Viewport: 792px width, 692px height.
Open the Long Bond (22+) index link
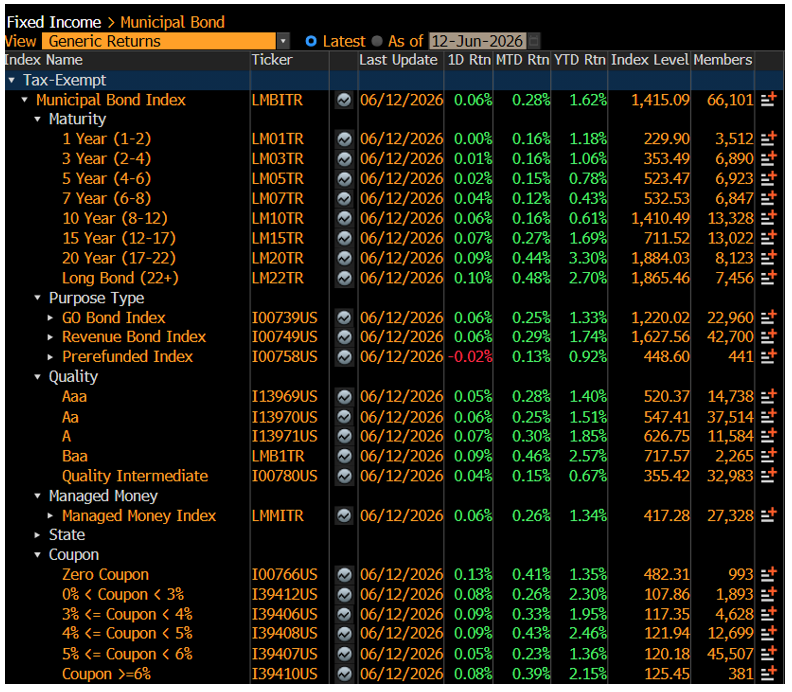tap(120, 278)
